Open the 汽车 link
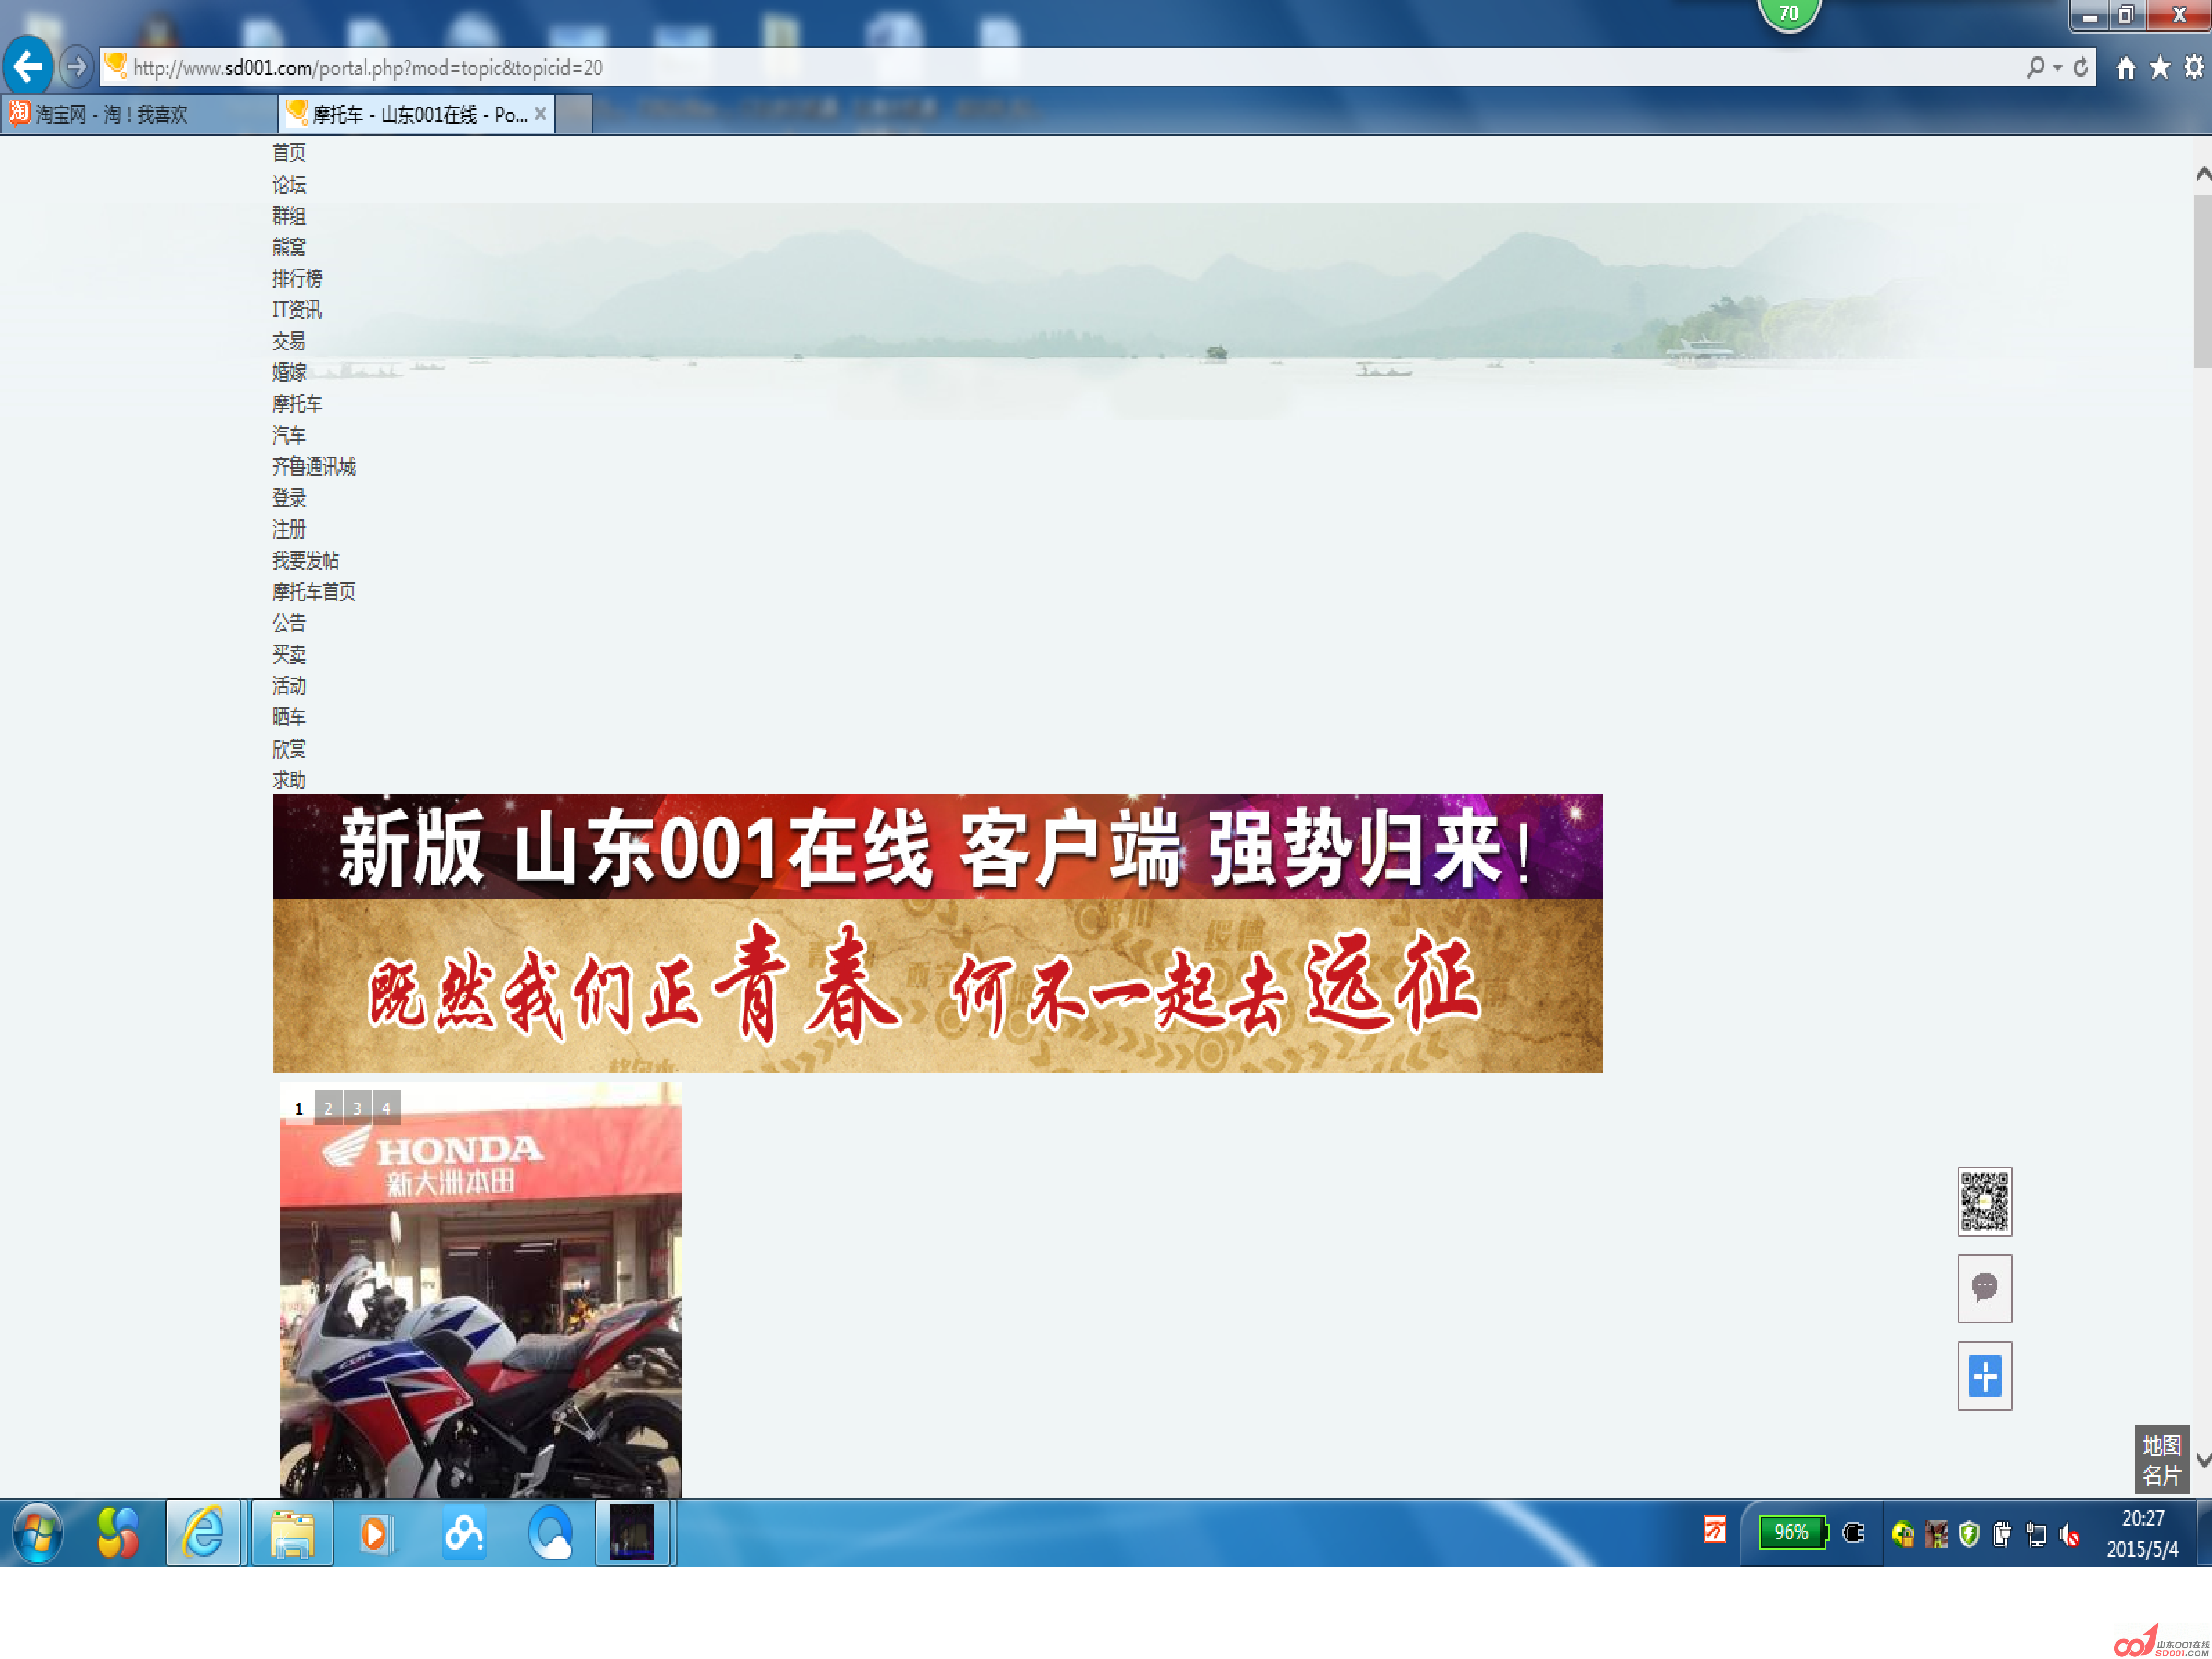 [x=289, y=435]
